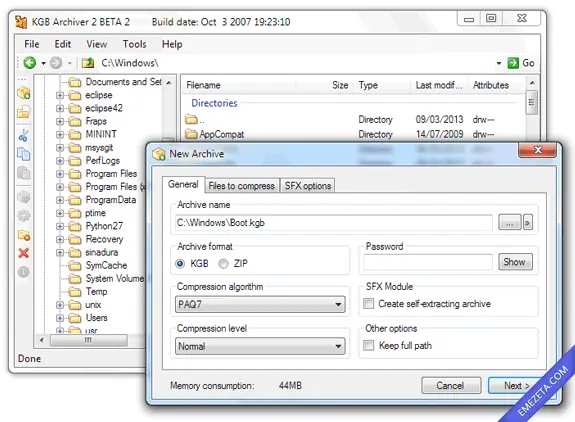Expand the Python27 folder in tree
Screen dimensions: 575x422
tap(60, 226)
